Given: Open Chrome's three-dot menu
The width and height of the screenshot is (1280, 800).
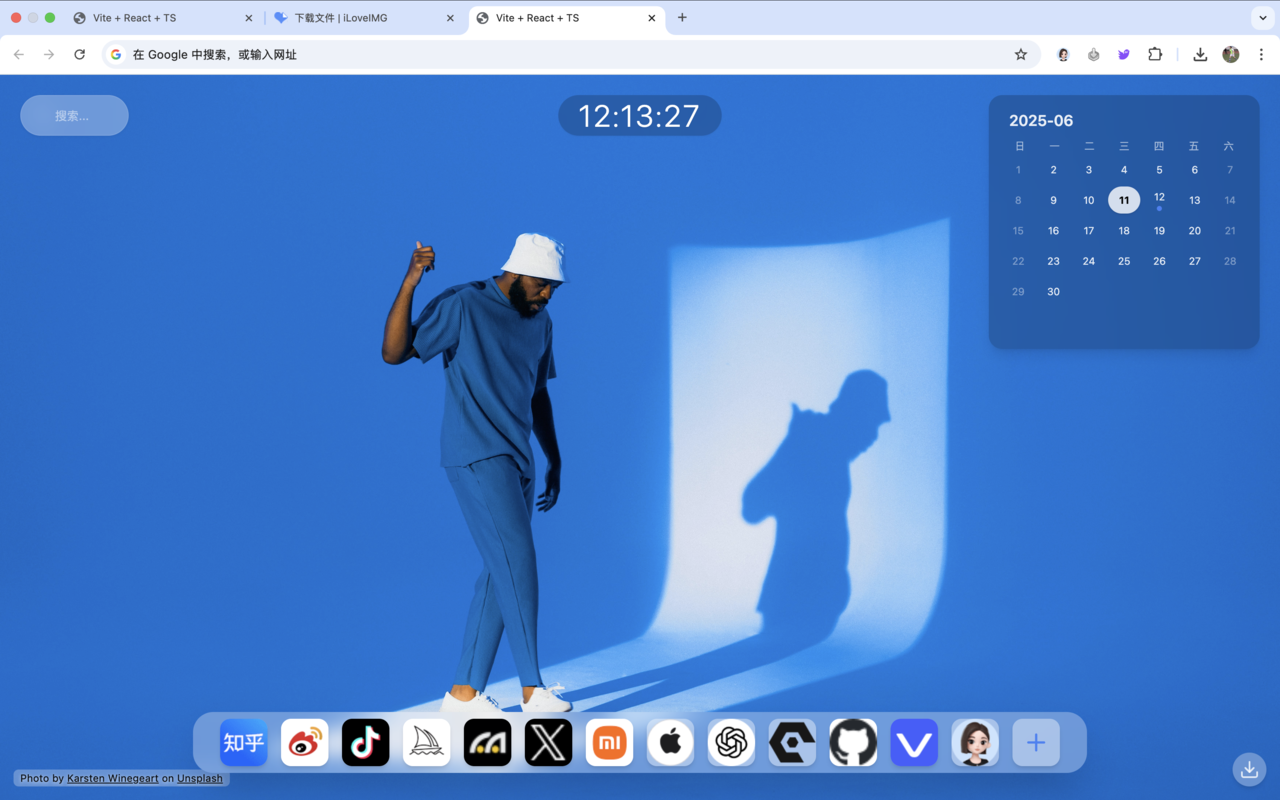Looking at the screenshot, I should click(1261, 55).
